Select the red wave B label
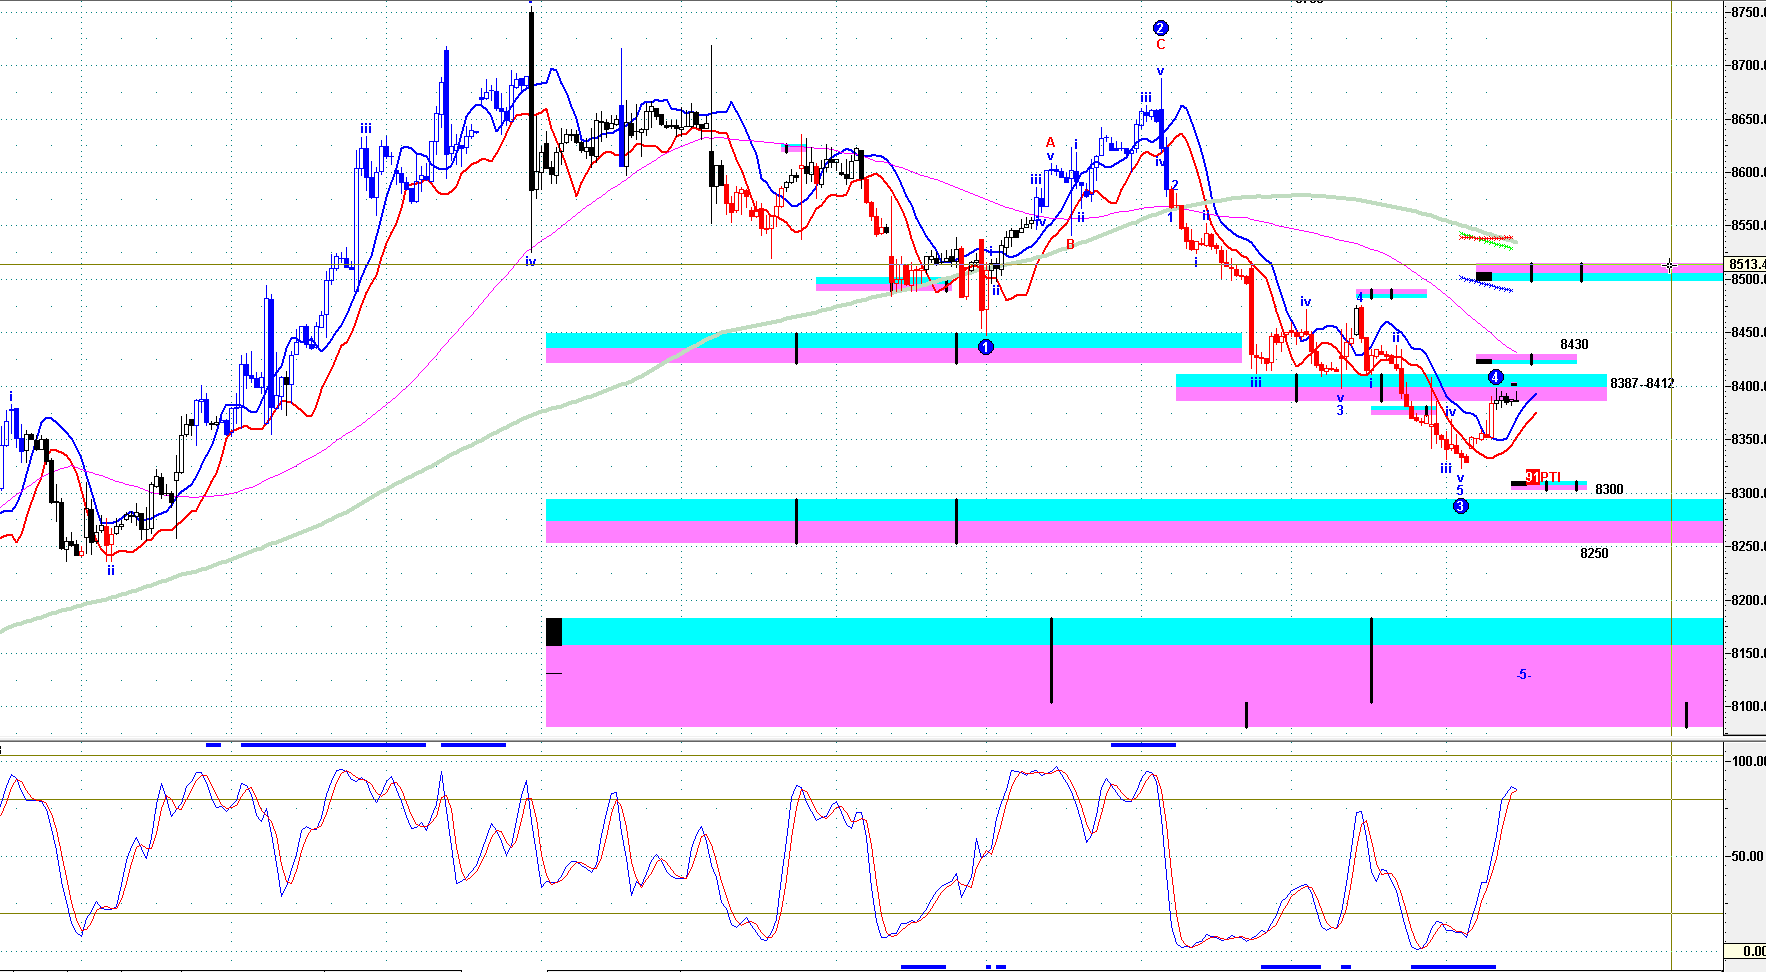 click(1070, 244)
